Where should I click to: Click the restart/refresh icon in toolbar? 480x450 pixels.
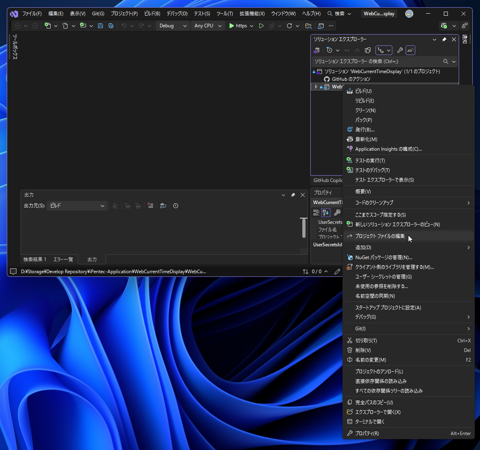pyautogui.click(x=289, y=26)
